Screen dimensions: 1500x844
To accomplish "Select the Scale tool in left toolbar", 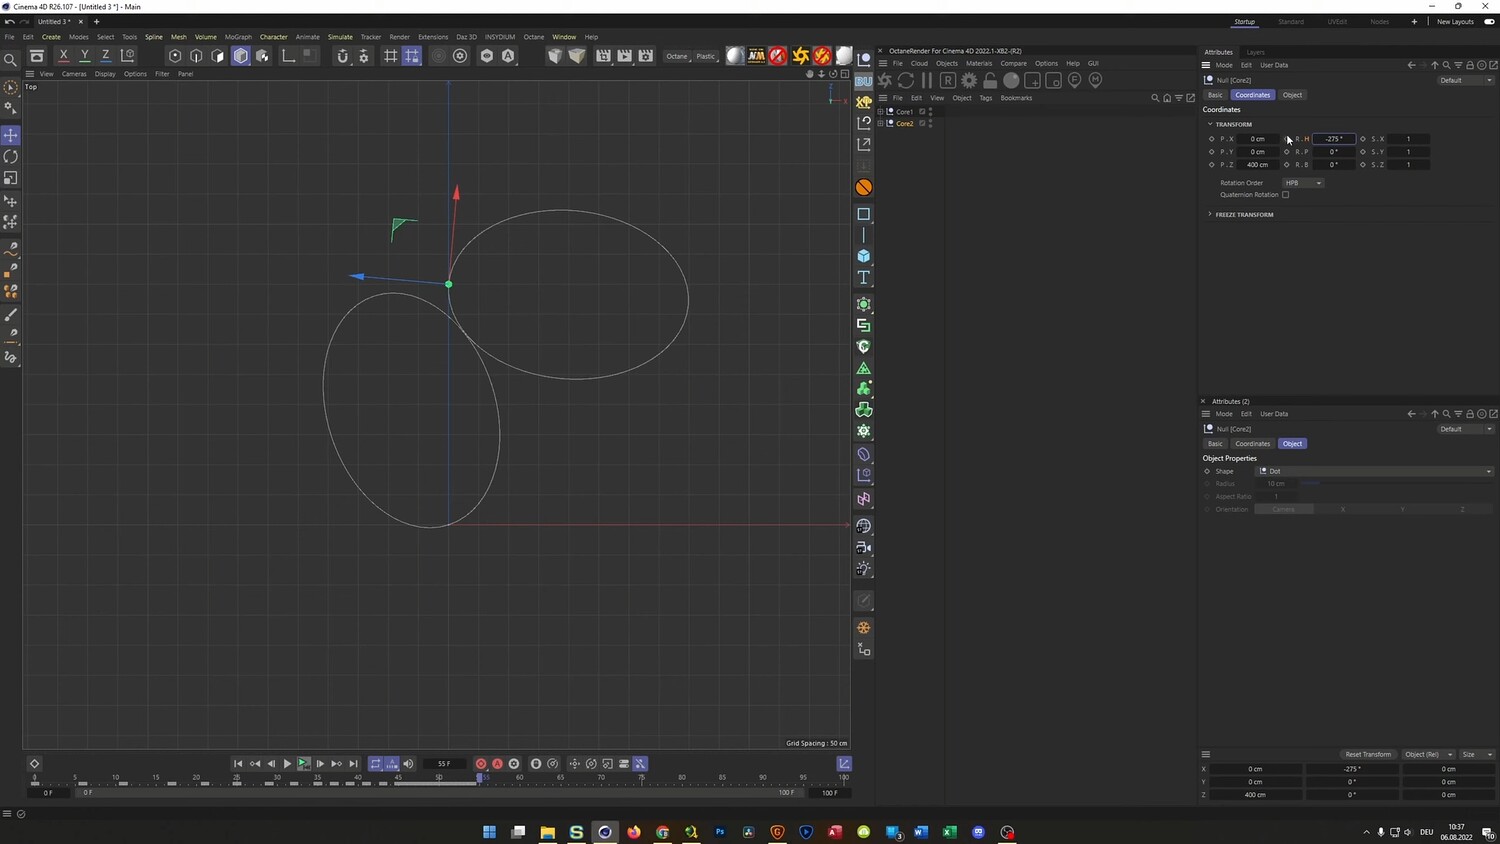I will click(x=11, y=178).
